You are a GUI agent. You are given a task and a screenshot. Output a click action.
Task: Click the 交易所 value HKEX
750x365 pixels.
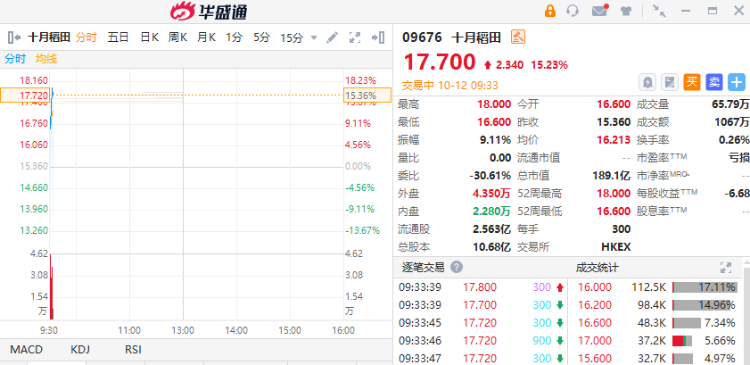click(x=616, y=247)
